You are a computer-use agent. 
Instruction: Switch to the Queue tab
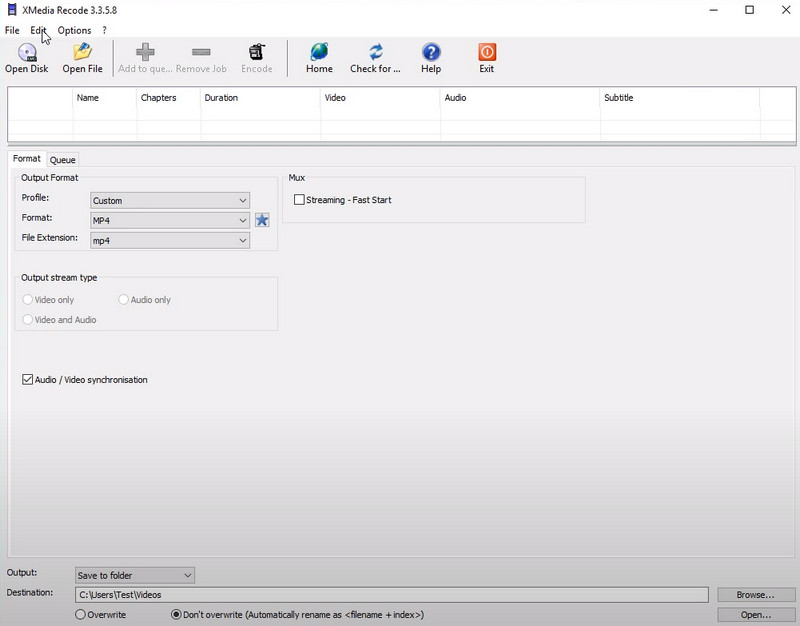63,160
